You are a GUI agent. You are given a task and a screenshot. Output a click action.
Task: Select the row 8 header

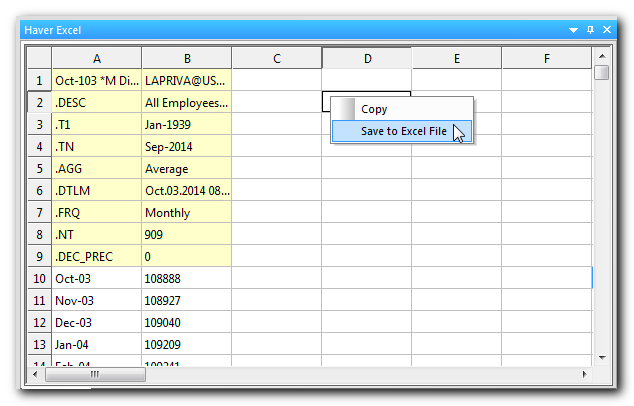39,235
